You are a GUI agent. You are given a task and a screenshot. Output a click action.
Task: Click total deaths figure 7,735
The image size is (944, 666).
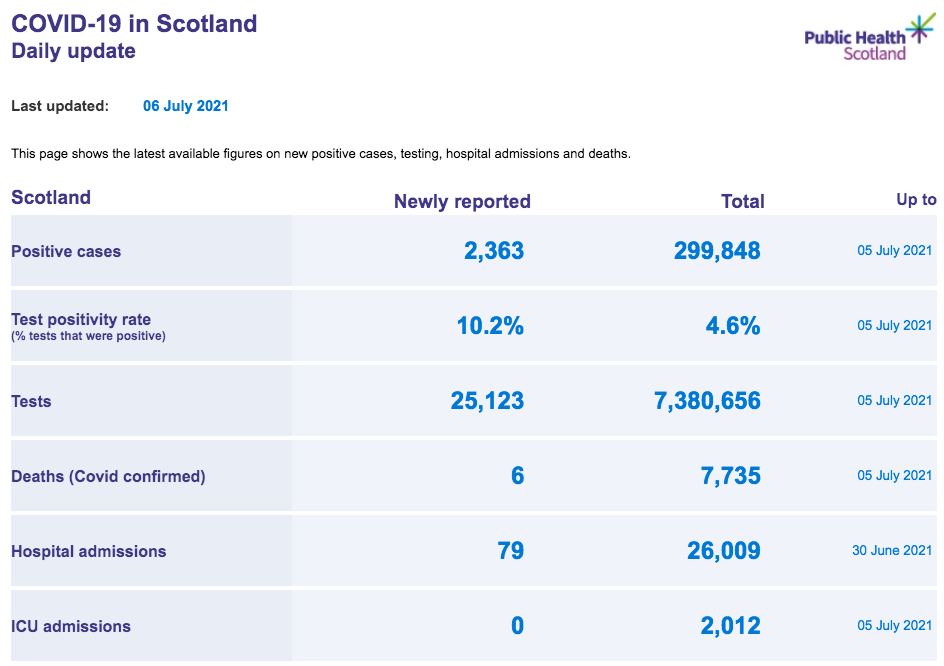tap(731, 476)
